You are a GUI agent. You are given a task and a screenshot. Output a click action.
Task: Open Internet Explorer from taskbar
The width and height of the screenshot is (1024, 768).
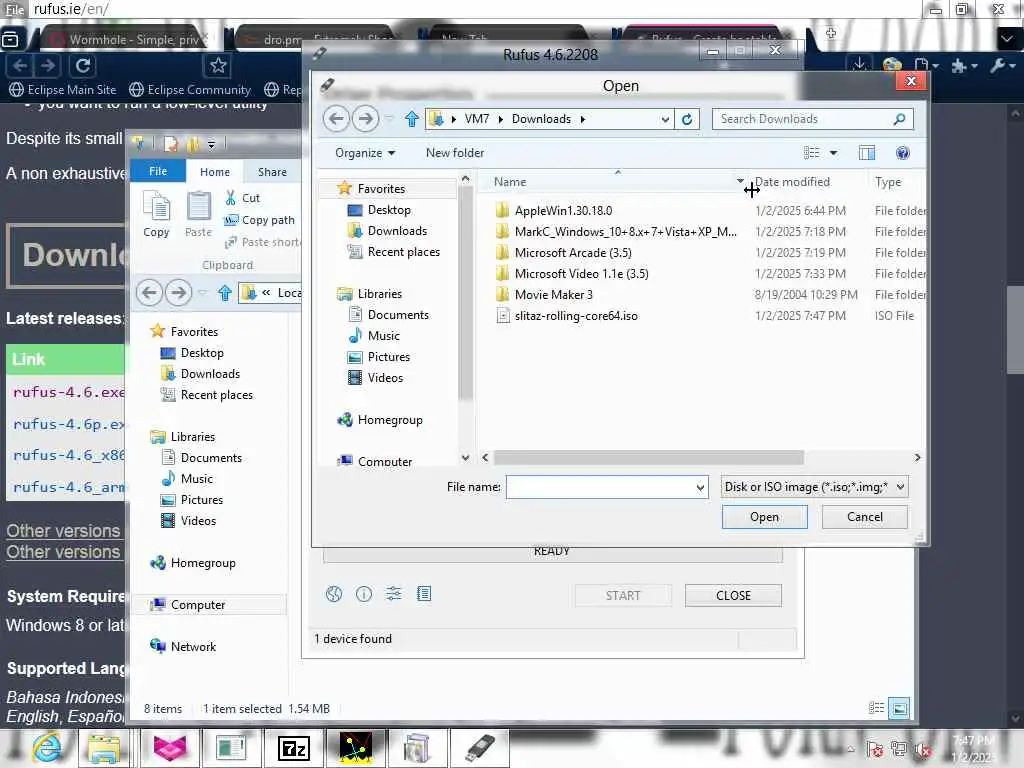pos(47,748)
